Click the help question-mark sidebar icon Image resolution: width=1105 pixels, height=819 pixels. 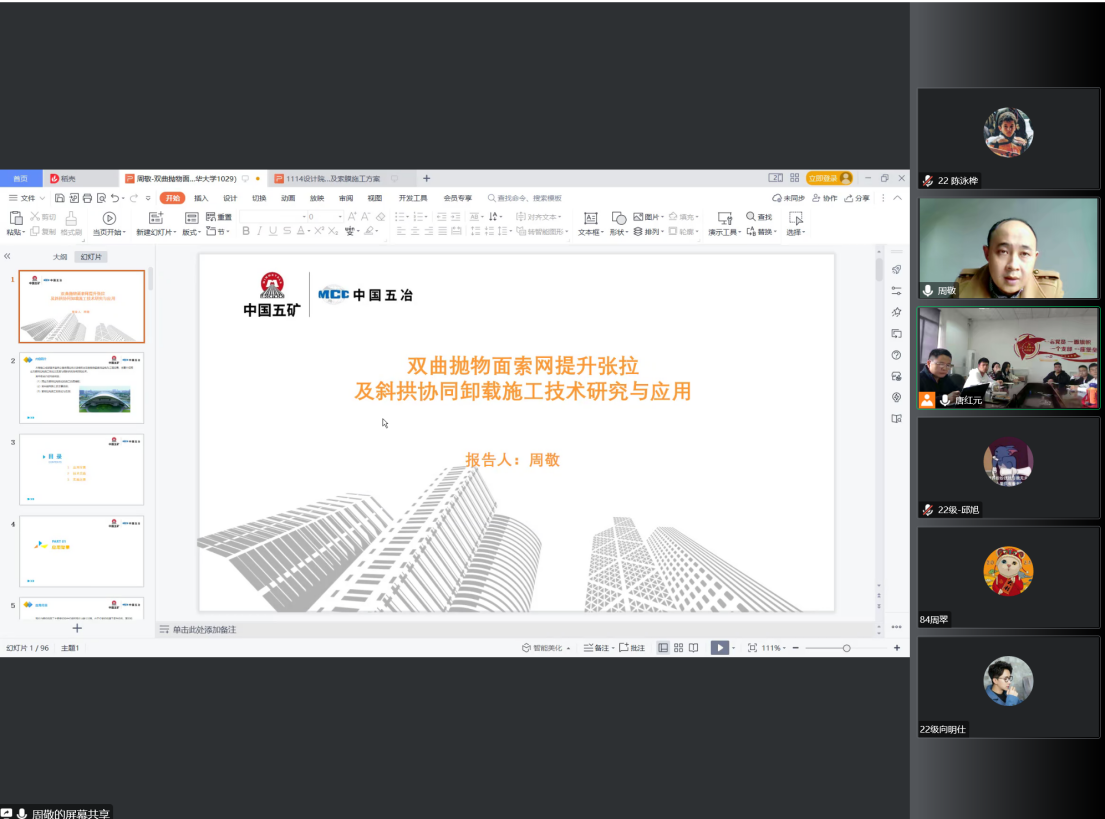pyautogui.click(x=896, y=355)
